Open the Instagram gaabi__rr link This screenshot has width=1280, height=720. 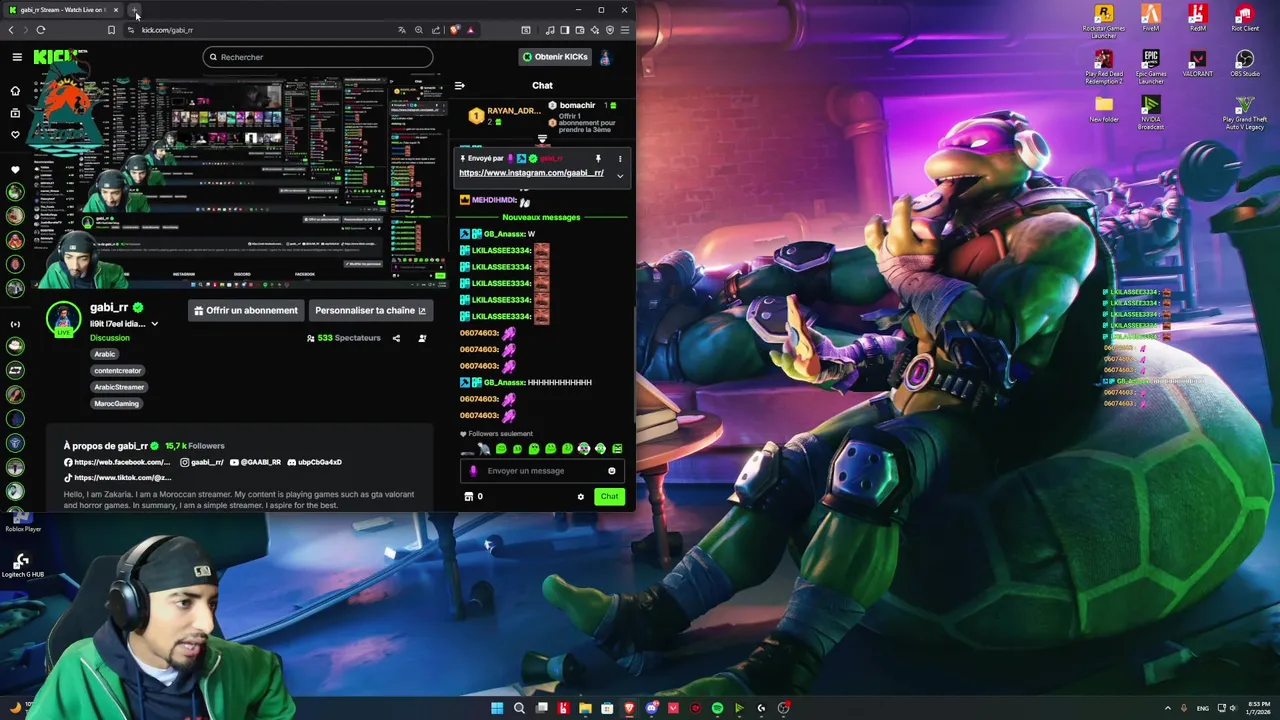click(202, 462)
